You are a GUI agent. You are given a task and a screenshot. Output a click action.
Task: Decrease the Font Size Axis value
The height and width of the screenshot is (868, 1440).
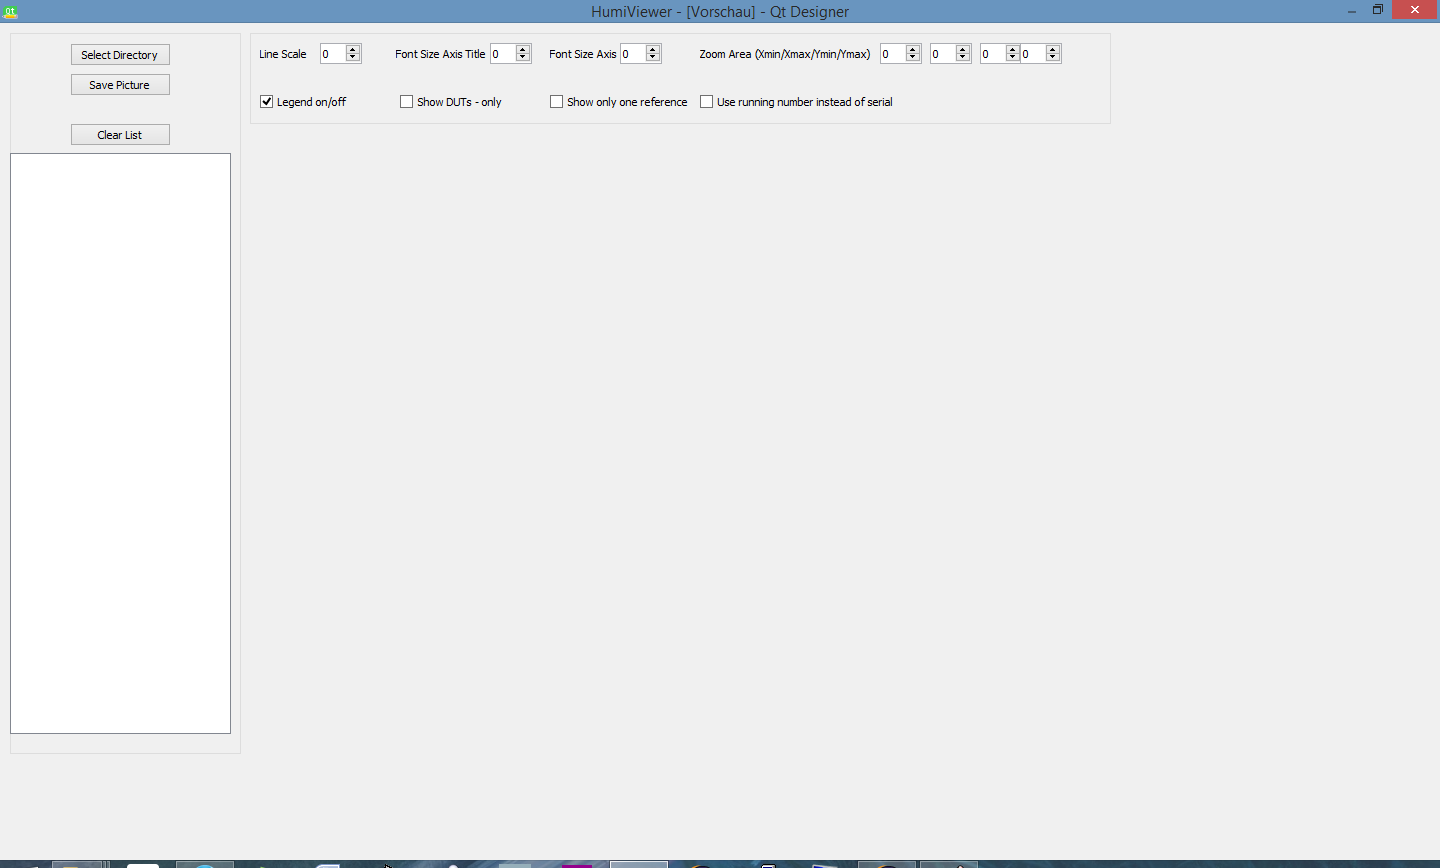tap(653, 58)
